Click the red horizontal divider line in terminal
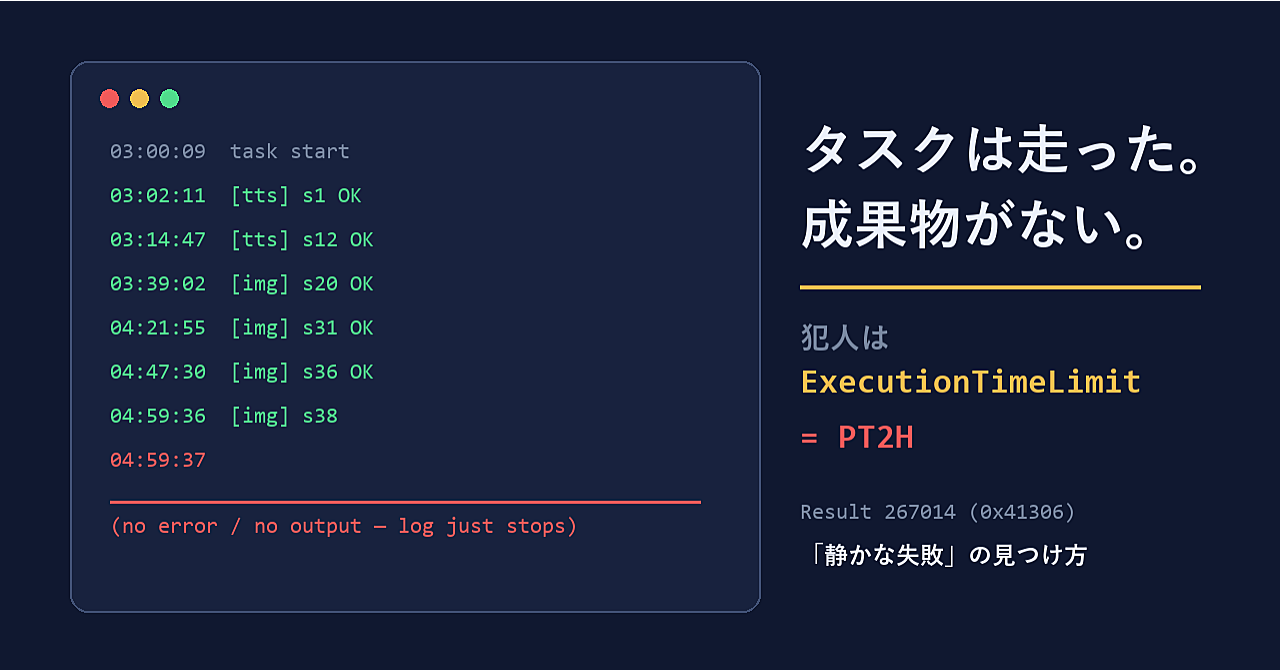The width and height of the screenshot is (1280, 670). point(405,502)
